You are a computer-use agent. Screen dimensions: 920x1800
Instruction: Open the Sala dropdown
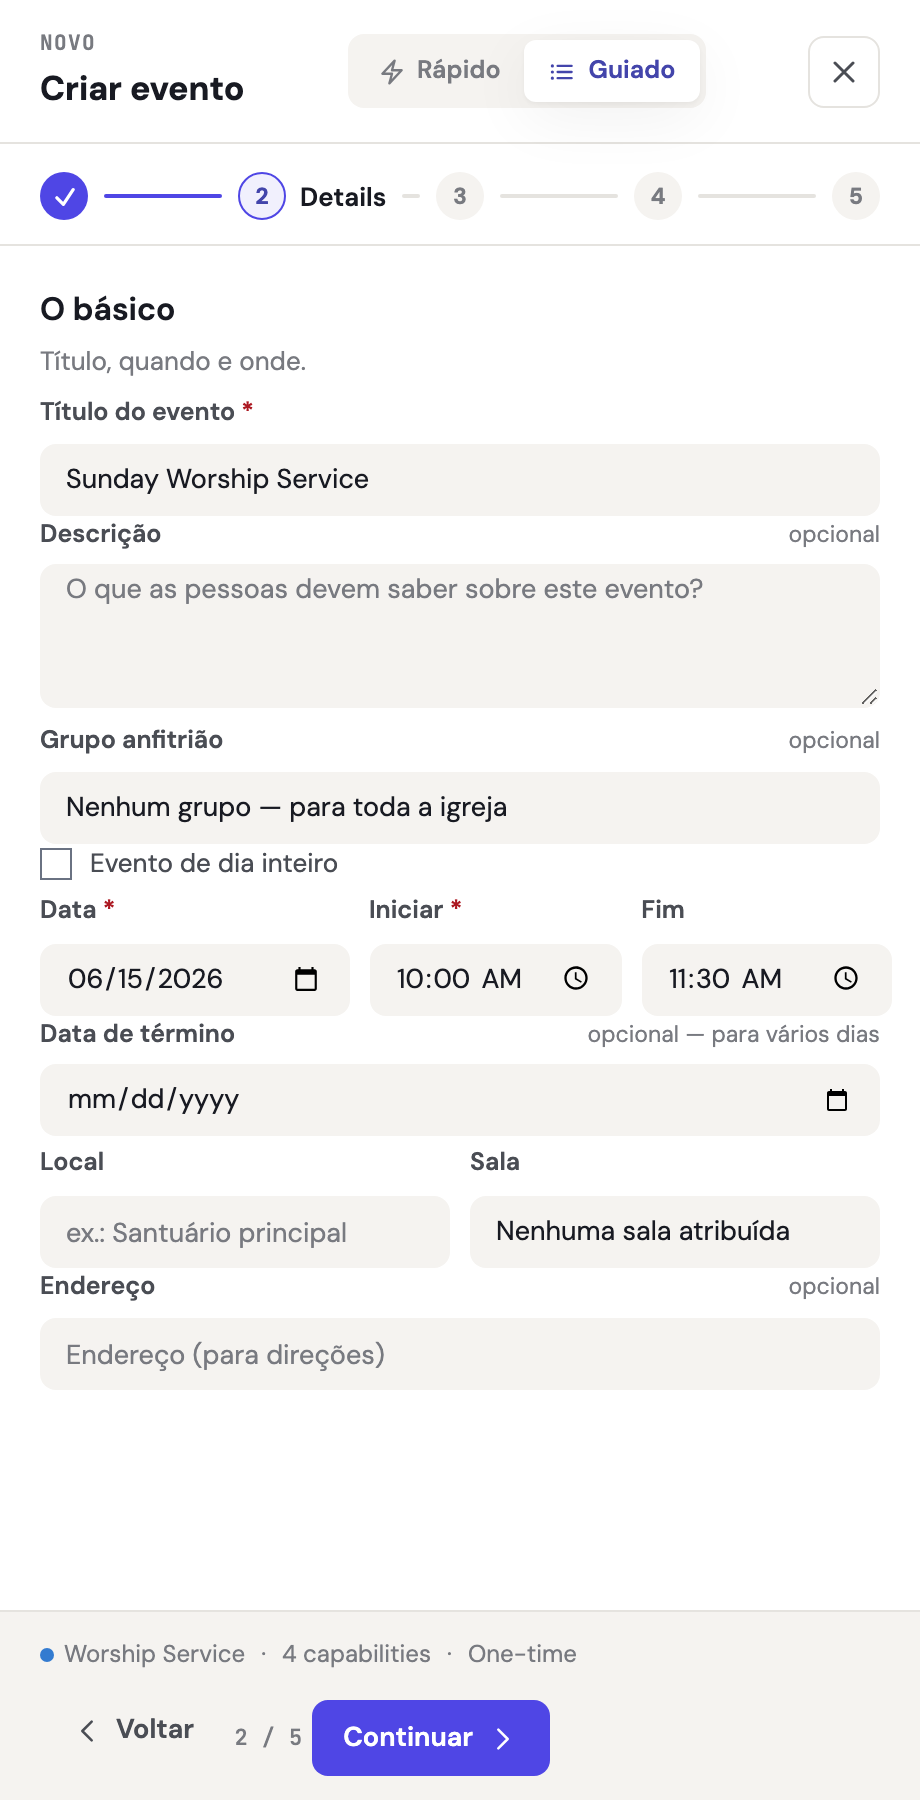(x=675, y=1232)
